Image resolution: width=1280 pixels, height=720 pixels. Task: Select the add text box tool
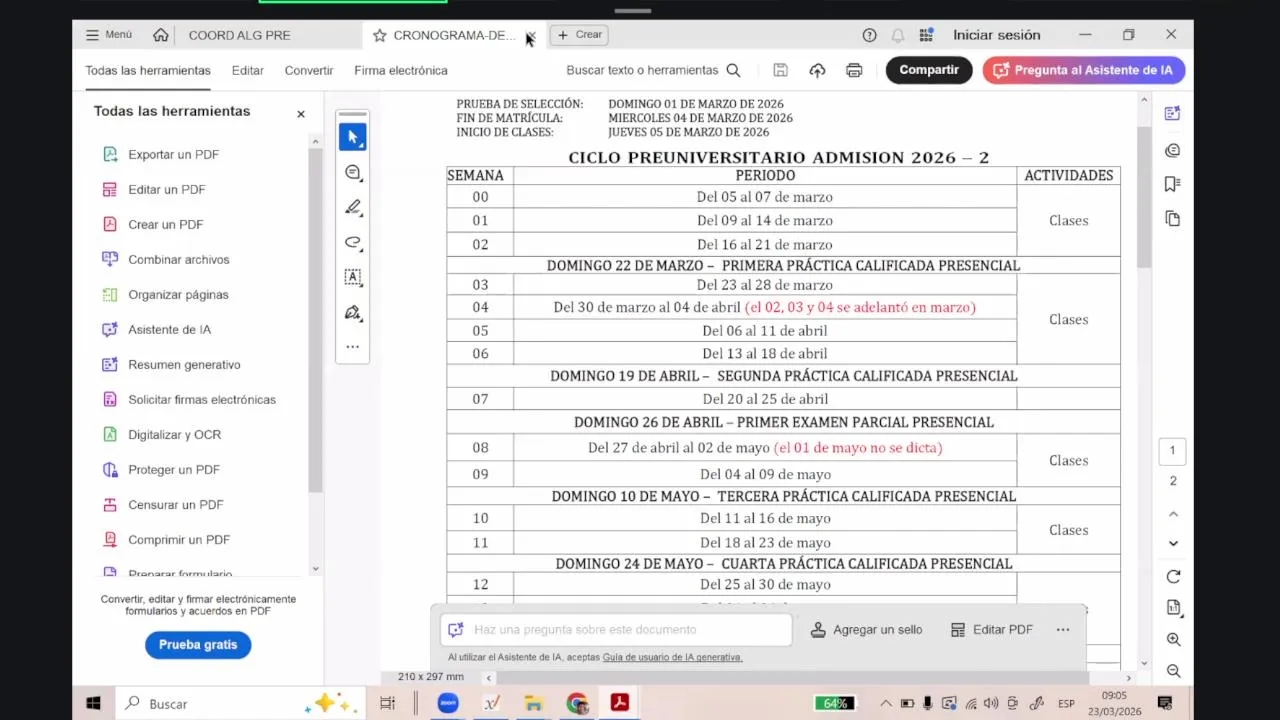[353, 277]
